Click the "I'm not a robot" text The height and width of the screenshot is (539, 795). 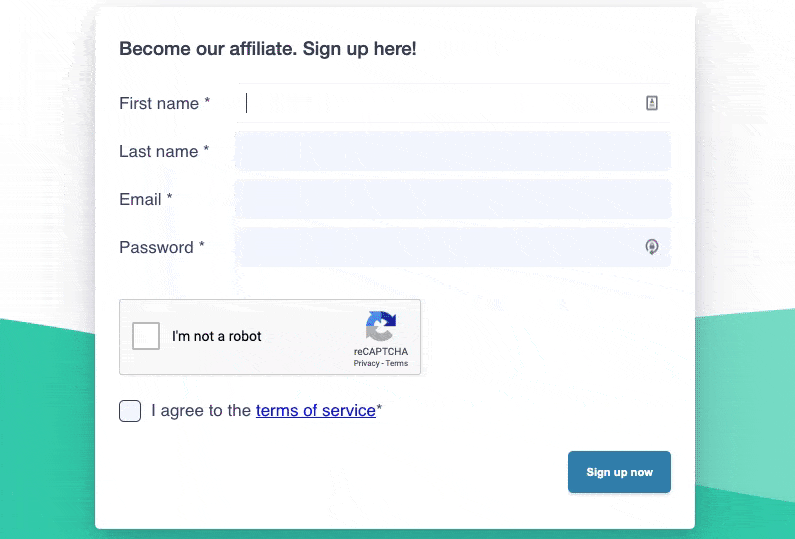[217, 336]
